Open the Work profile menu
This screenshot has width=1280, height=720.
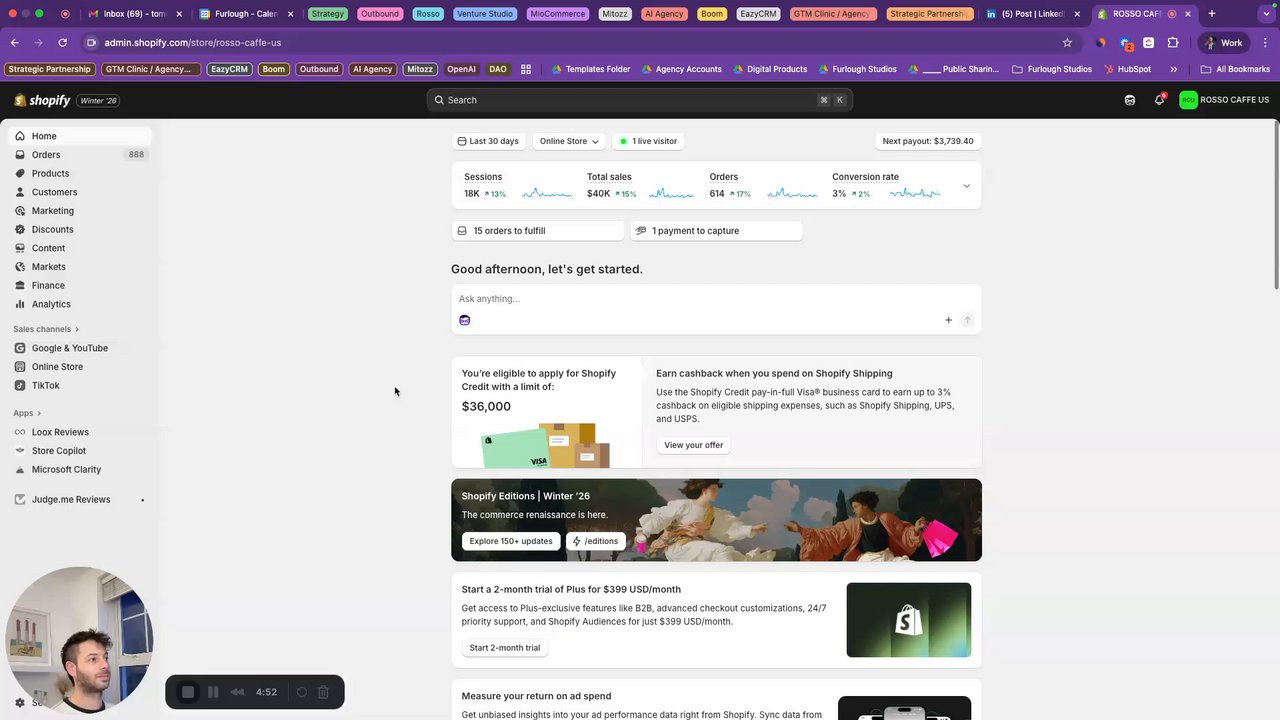tap(1223, 43)
